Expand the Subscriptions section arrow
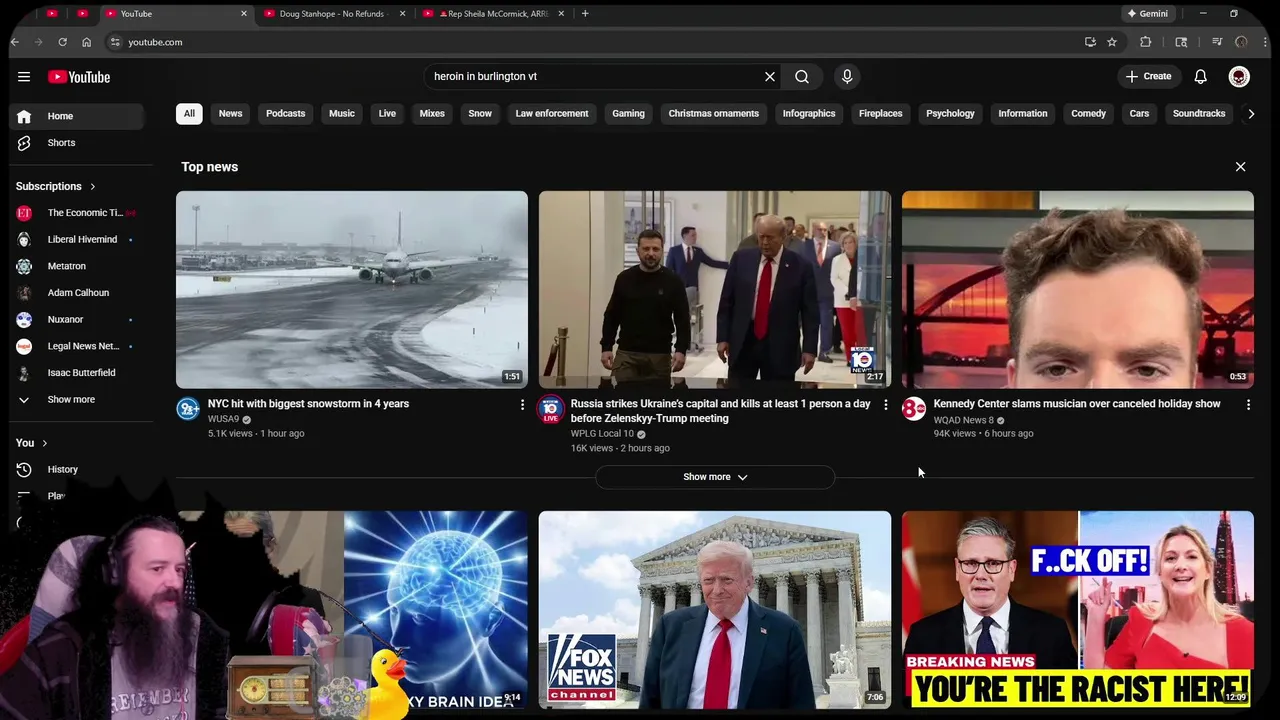This screenshot has width=1280, height=720. click(x=93, y=186)
